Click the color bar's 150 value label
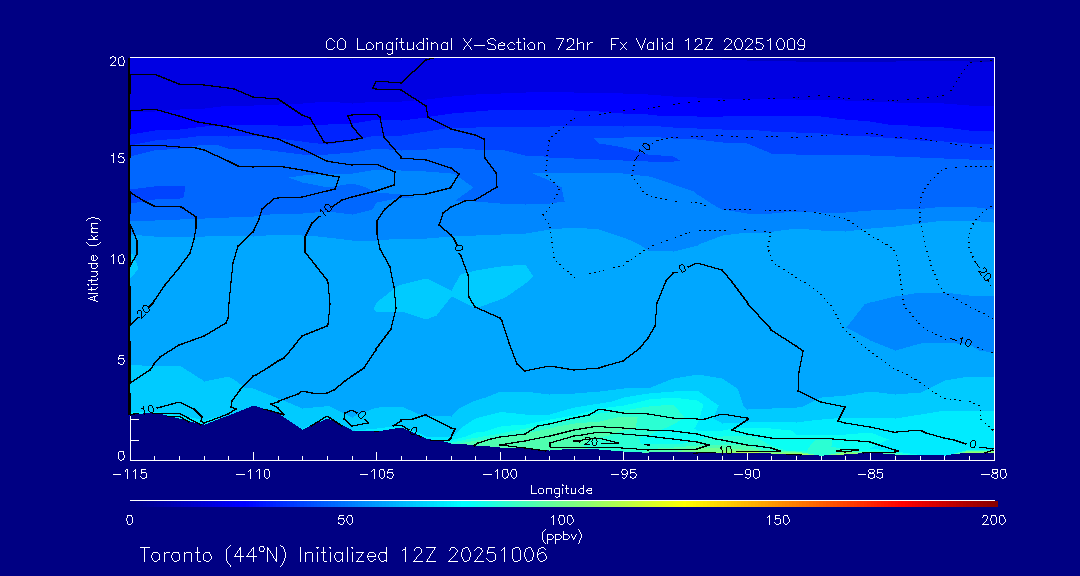This screenshot has width=1080, height=576. coord(777,520)
